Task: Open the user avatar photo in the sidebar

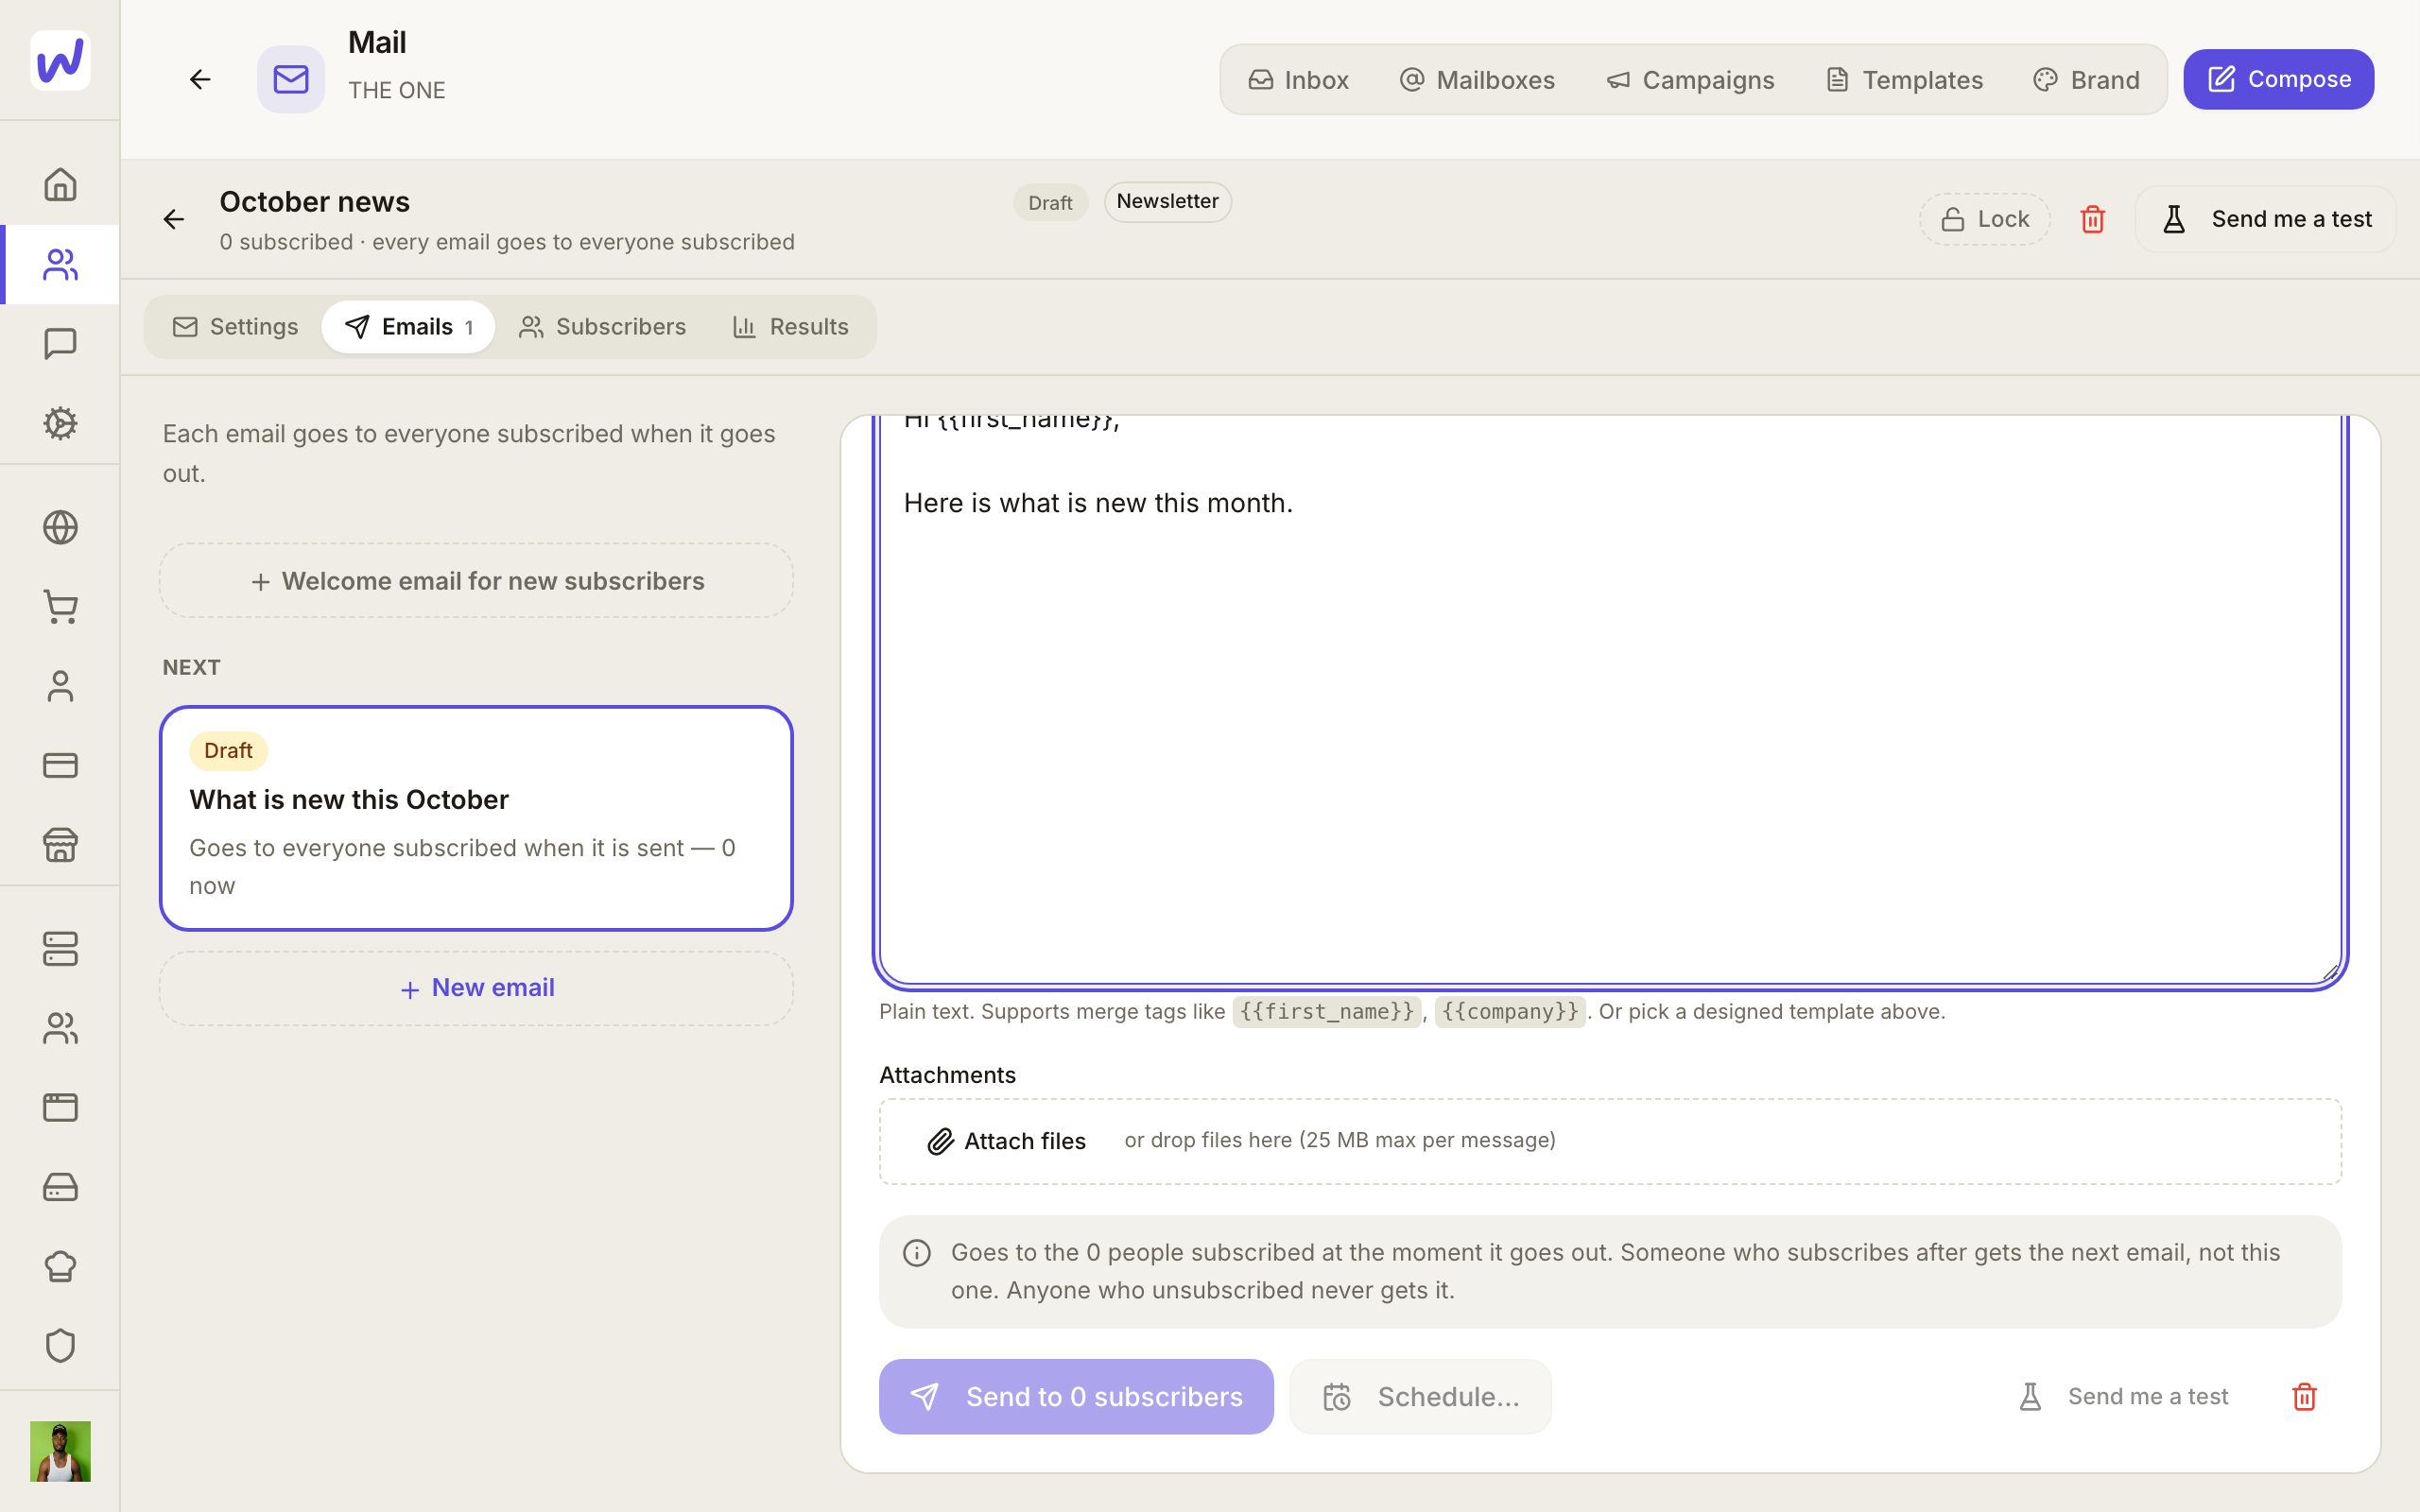Action: coord(60,1451)
